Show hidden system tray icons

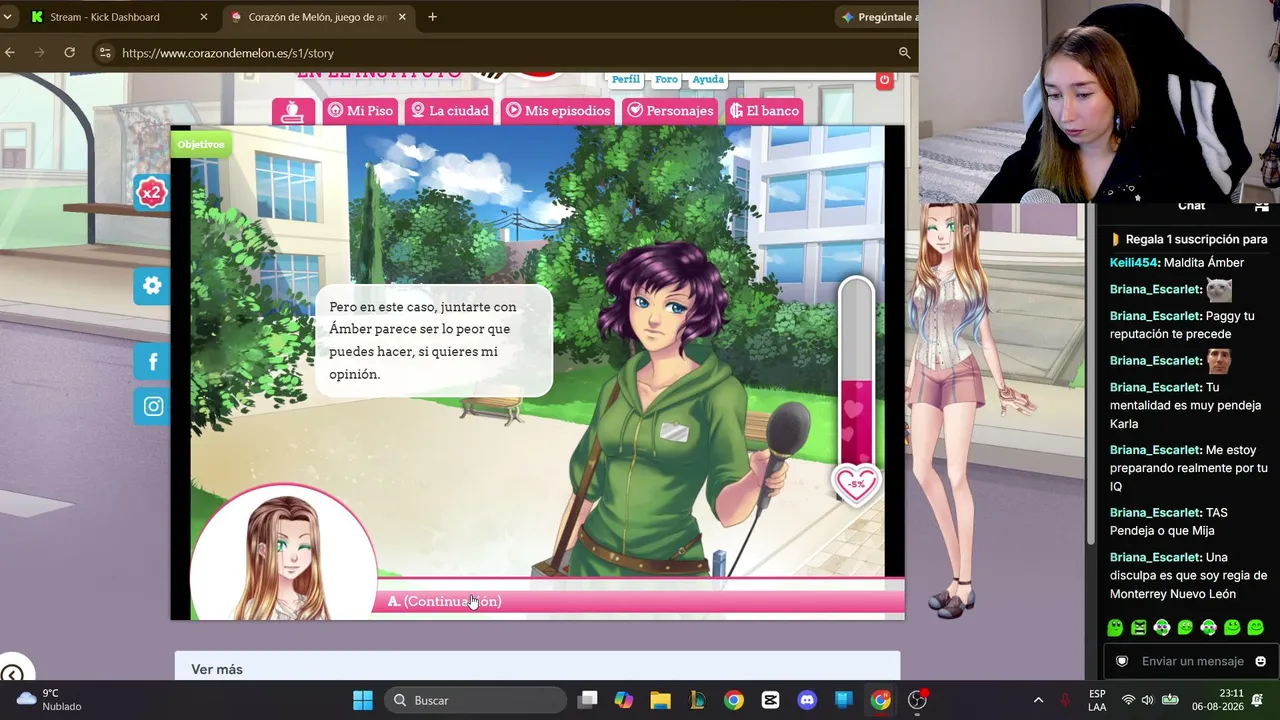(1038, 700)
